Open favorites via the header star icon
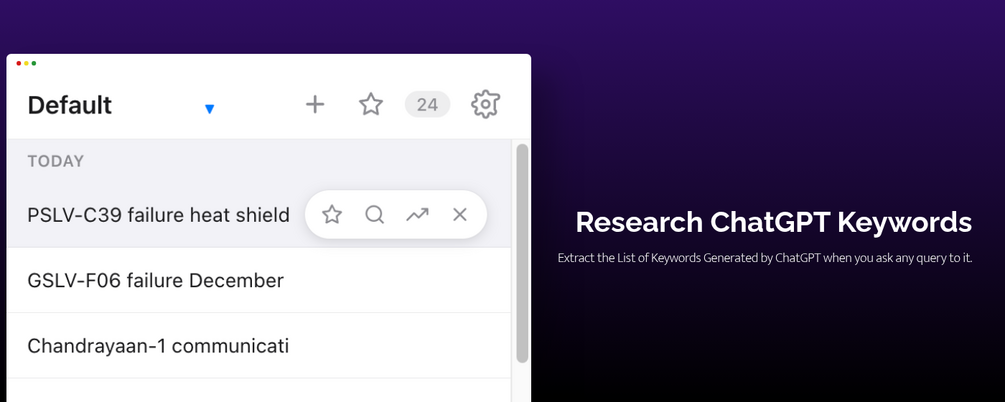This screenshot has height=402, width=1005. pyautogui.click(x=370, y=105)
